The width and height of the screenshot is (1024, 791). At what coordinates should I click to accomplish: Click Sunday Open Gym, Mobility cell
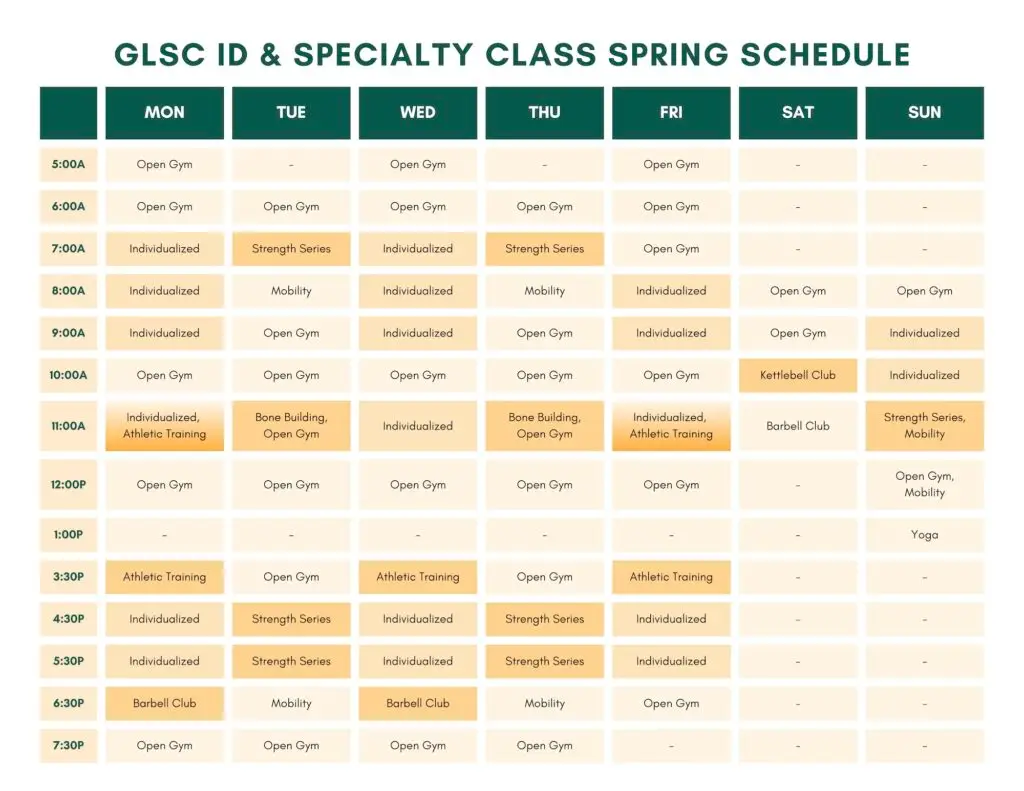click(x=925, y=485)
